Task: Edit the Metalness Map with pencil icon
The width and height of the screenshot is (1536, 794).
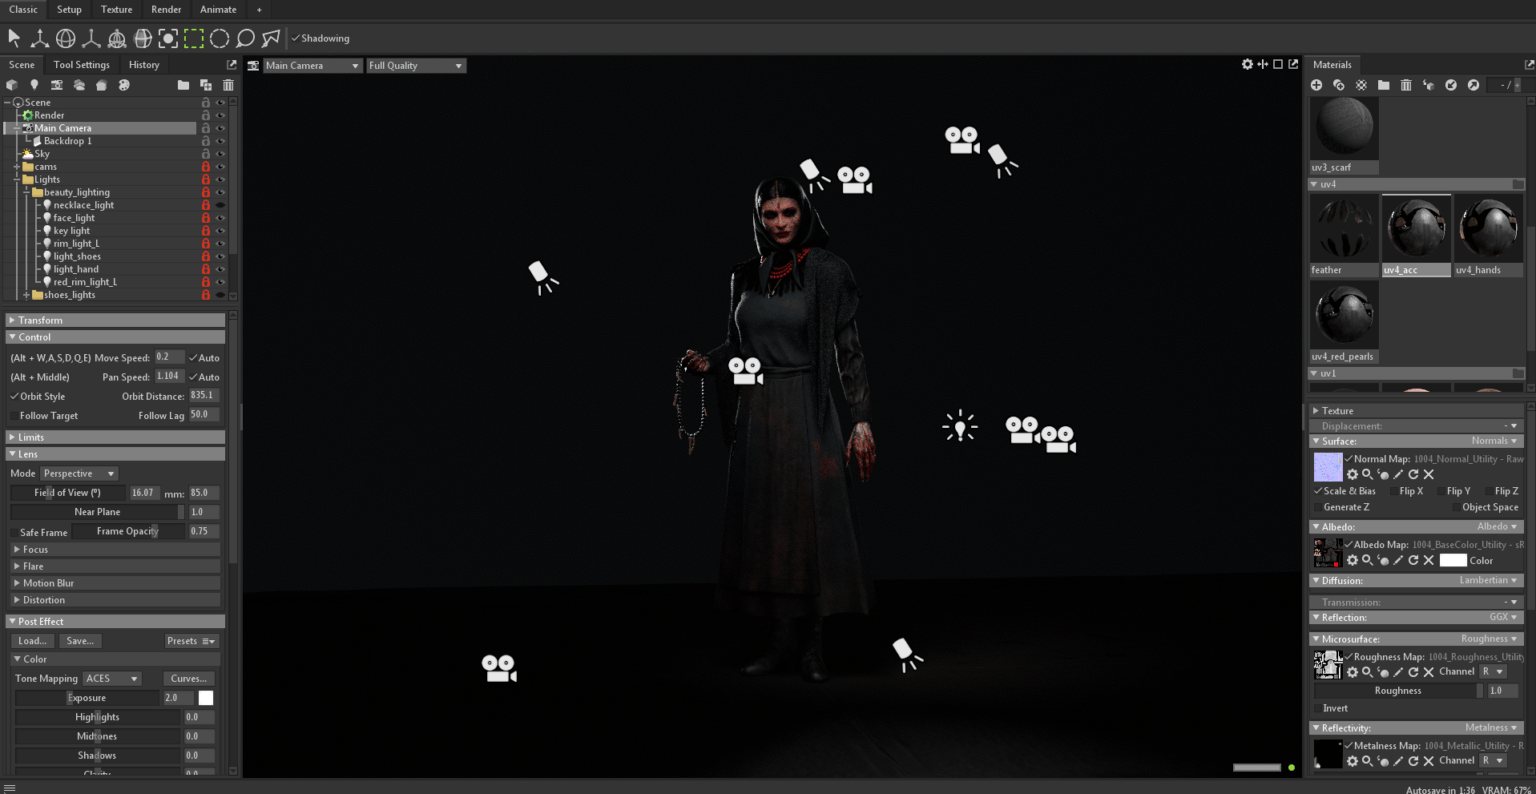Action: point(1398,761)
